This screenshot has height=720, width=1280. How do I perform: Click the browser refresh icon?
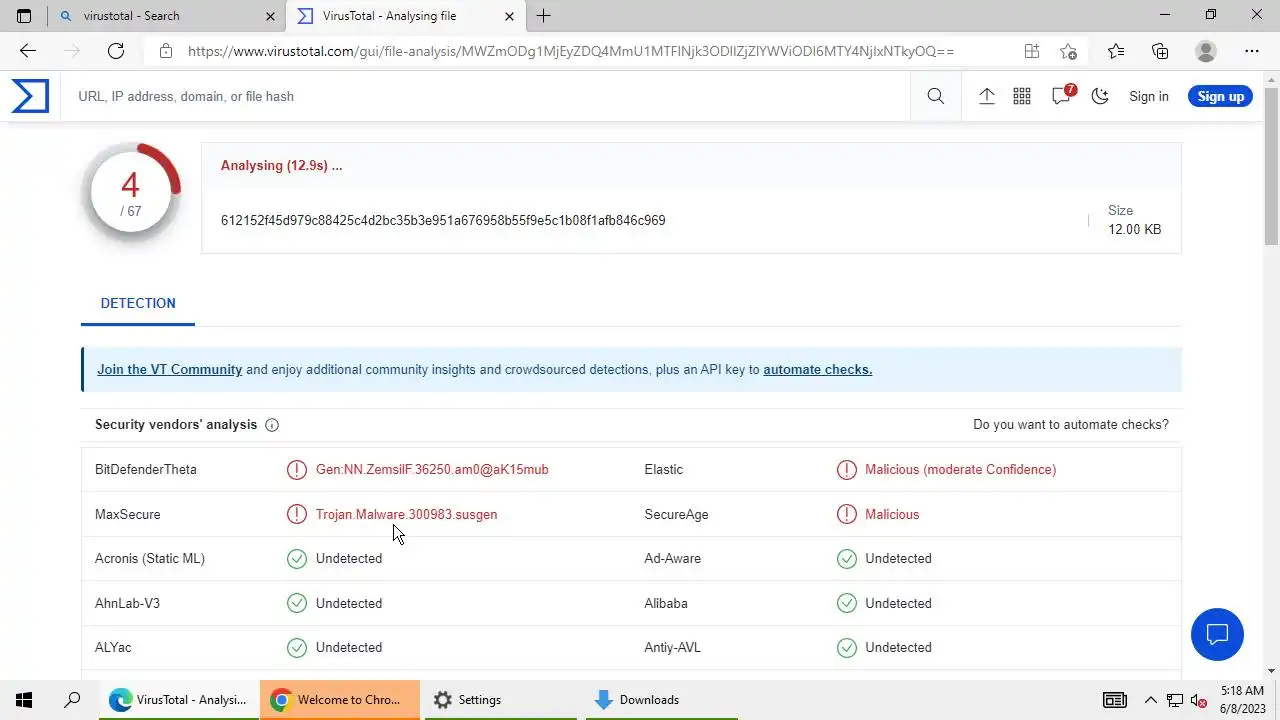tap(116, 51)
